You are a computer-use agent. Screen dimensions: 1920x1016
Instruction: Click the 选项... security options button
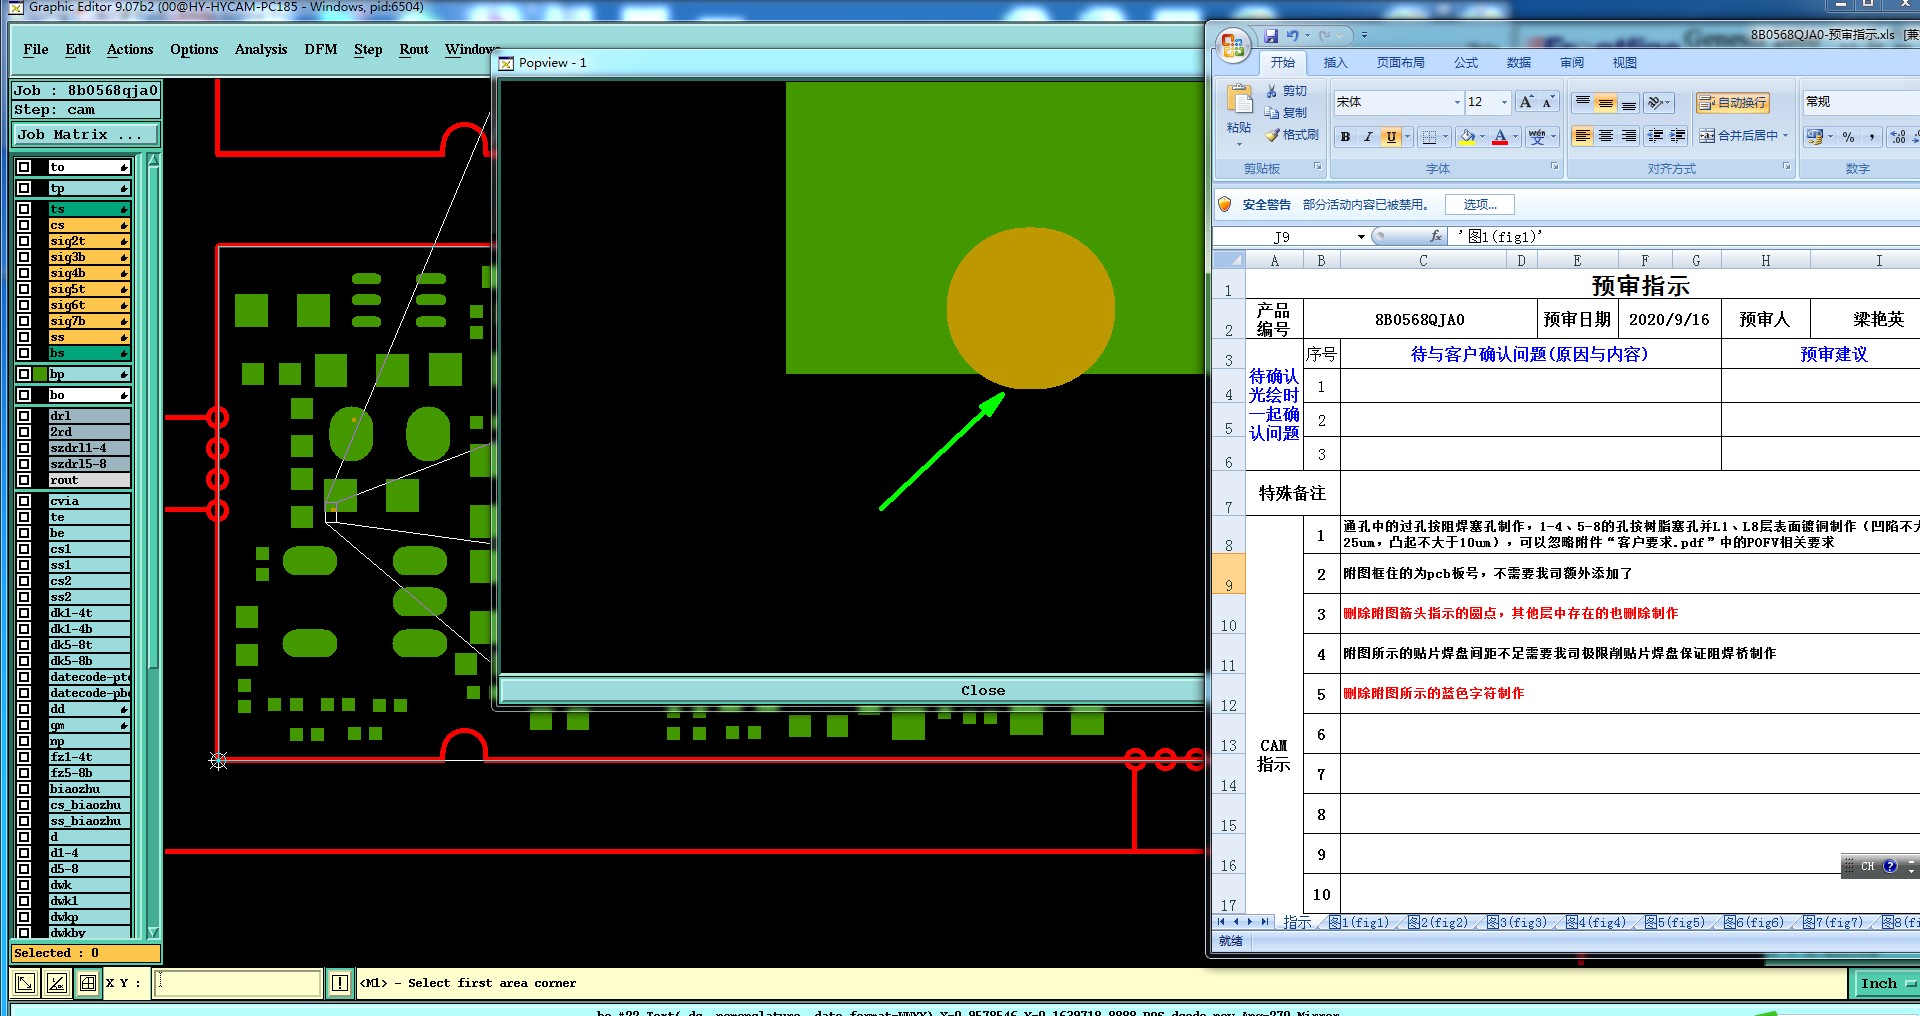point(1480,205)
